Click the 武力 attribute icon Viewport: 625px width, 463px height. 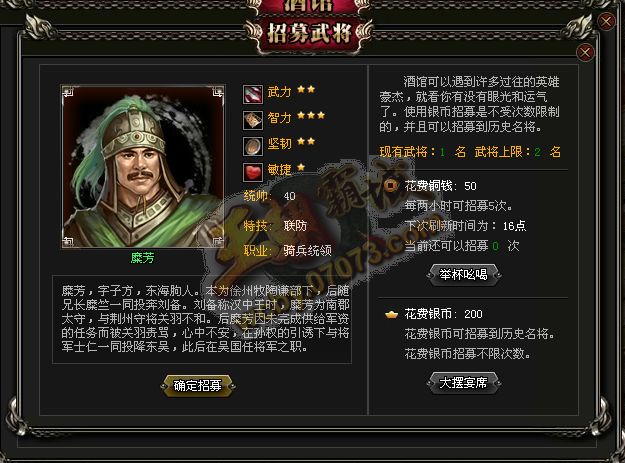(x=253, y=94)
